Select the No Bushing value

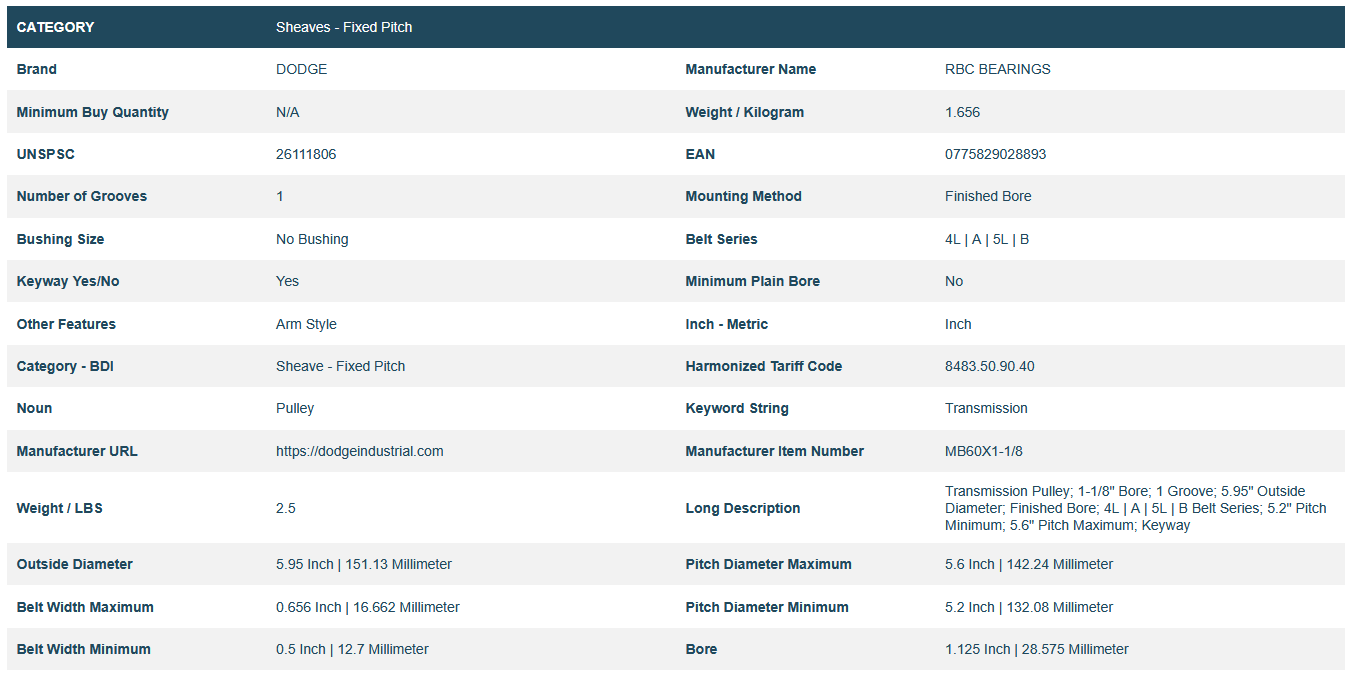(312, 239)
